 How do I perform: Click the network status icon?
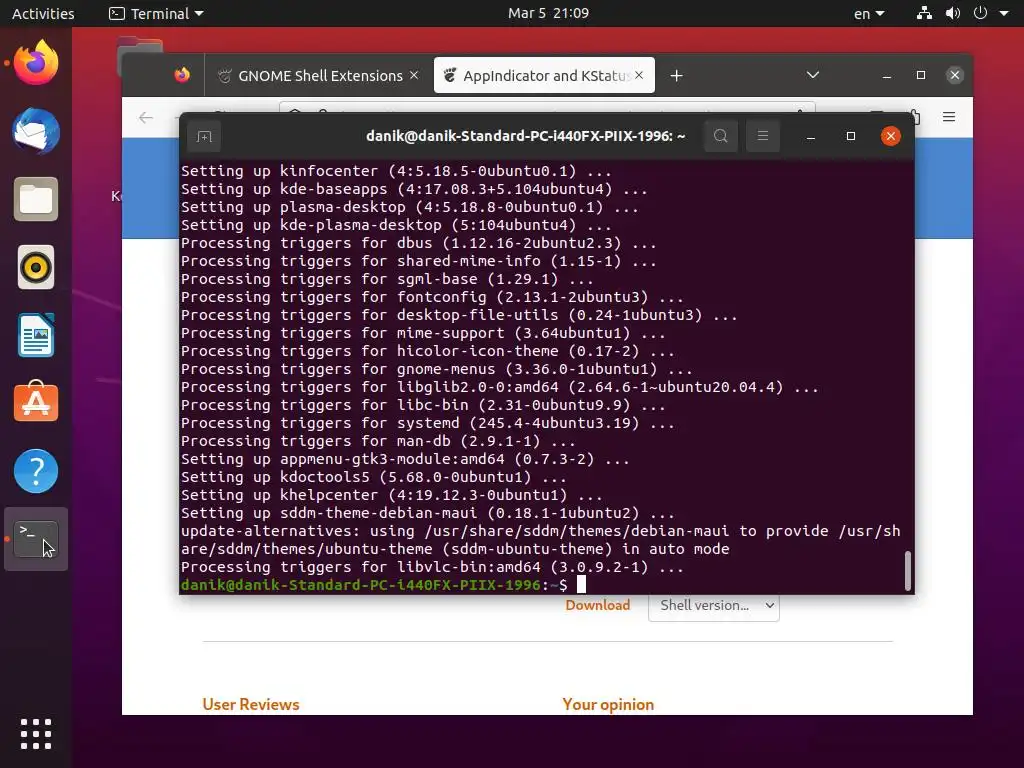click(x=923, y=13)
